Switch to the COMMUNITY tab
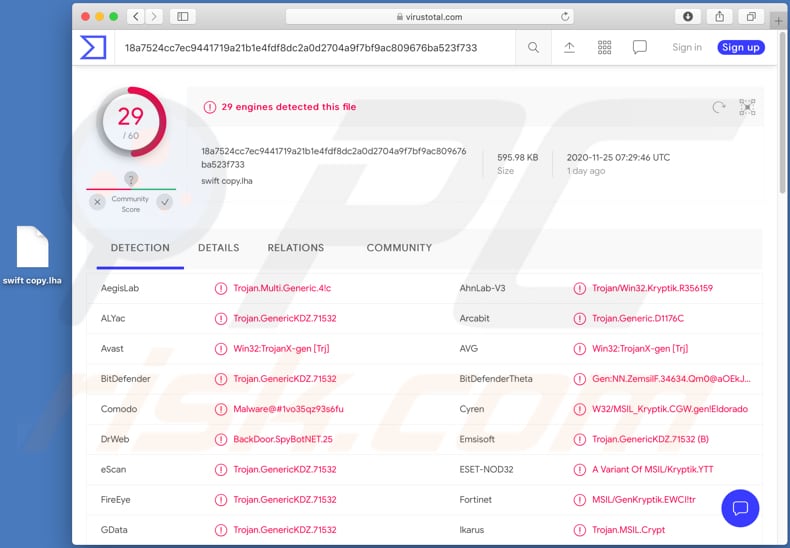Image resolution: width=790 pixels, height=548 pixels. tap(399, 248)
